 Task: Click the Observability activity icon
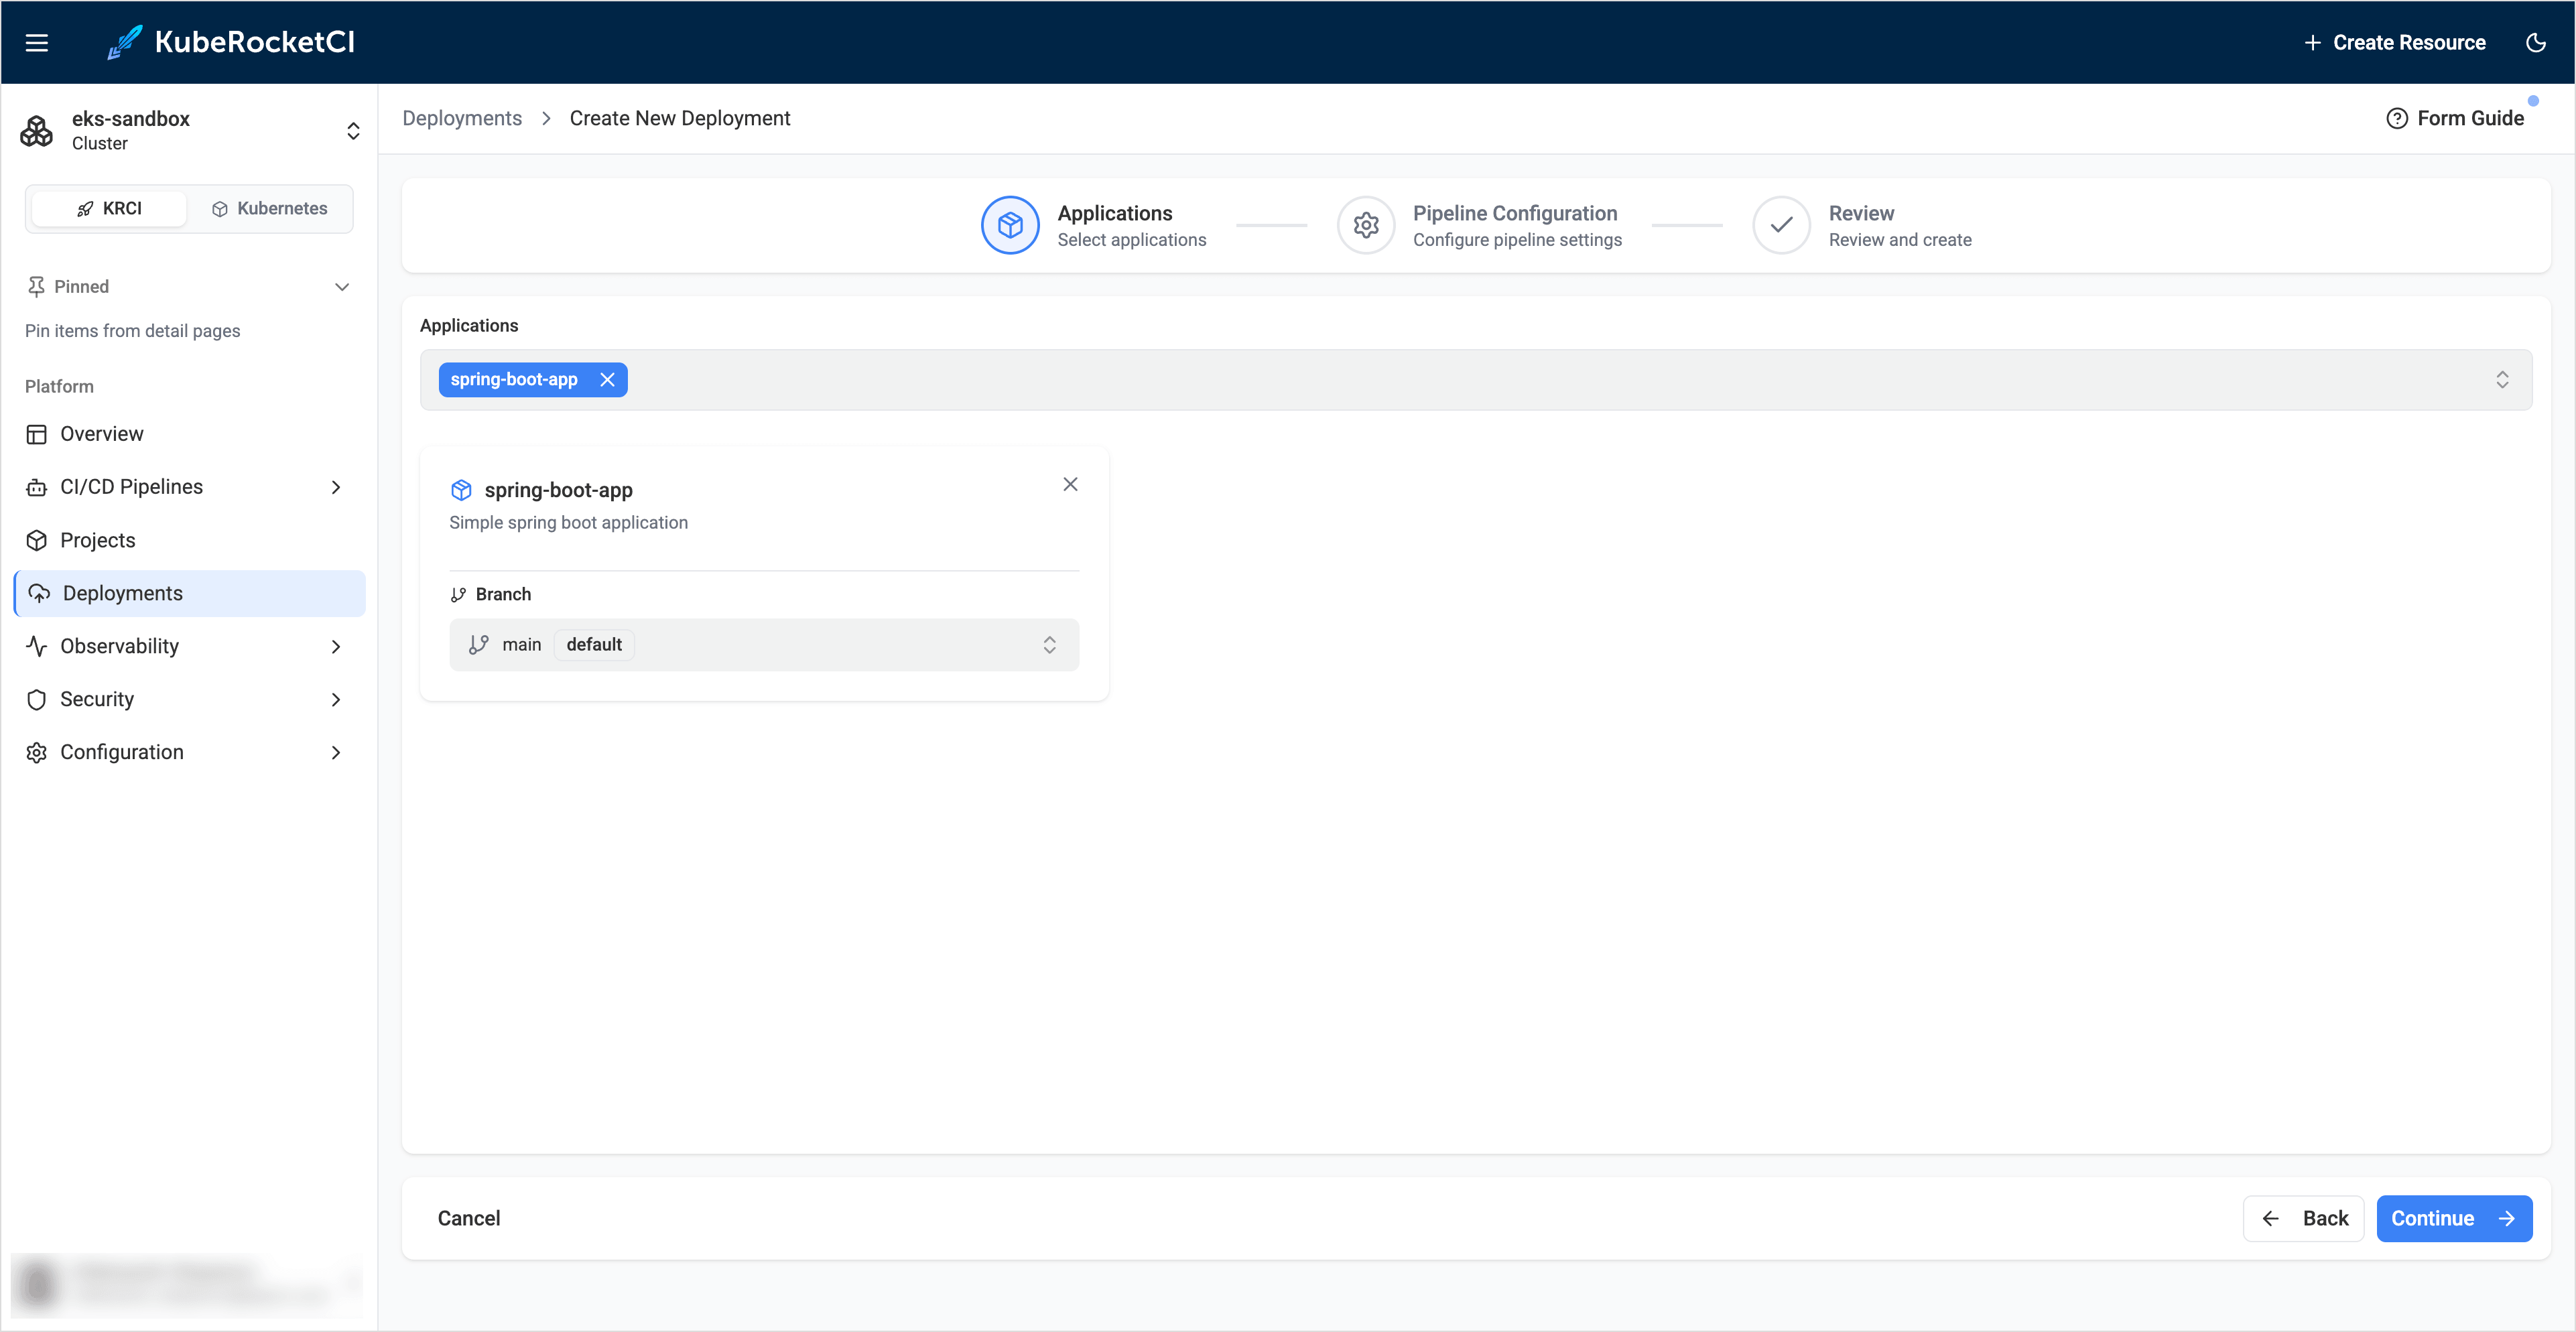tap(37, 646)
